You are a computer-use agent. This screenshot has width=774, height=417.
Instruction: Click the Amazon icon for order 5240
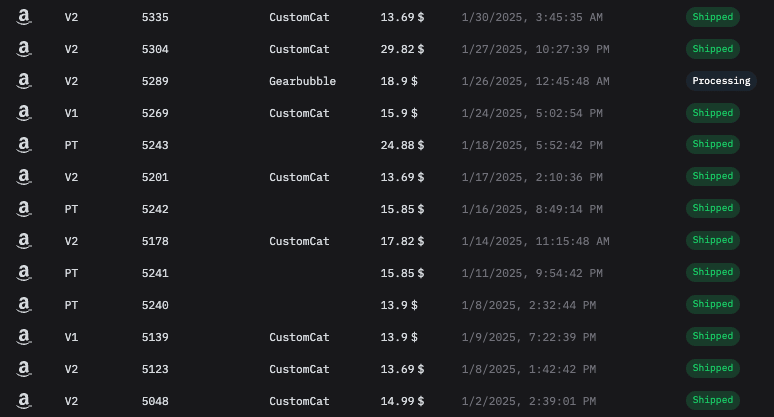click(22, 305)
